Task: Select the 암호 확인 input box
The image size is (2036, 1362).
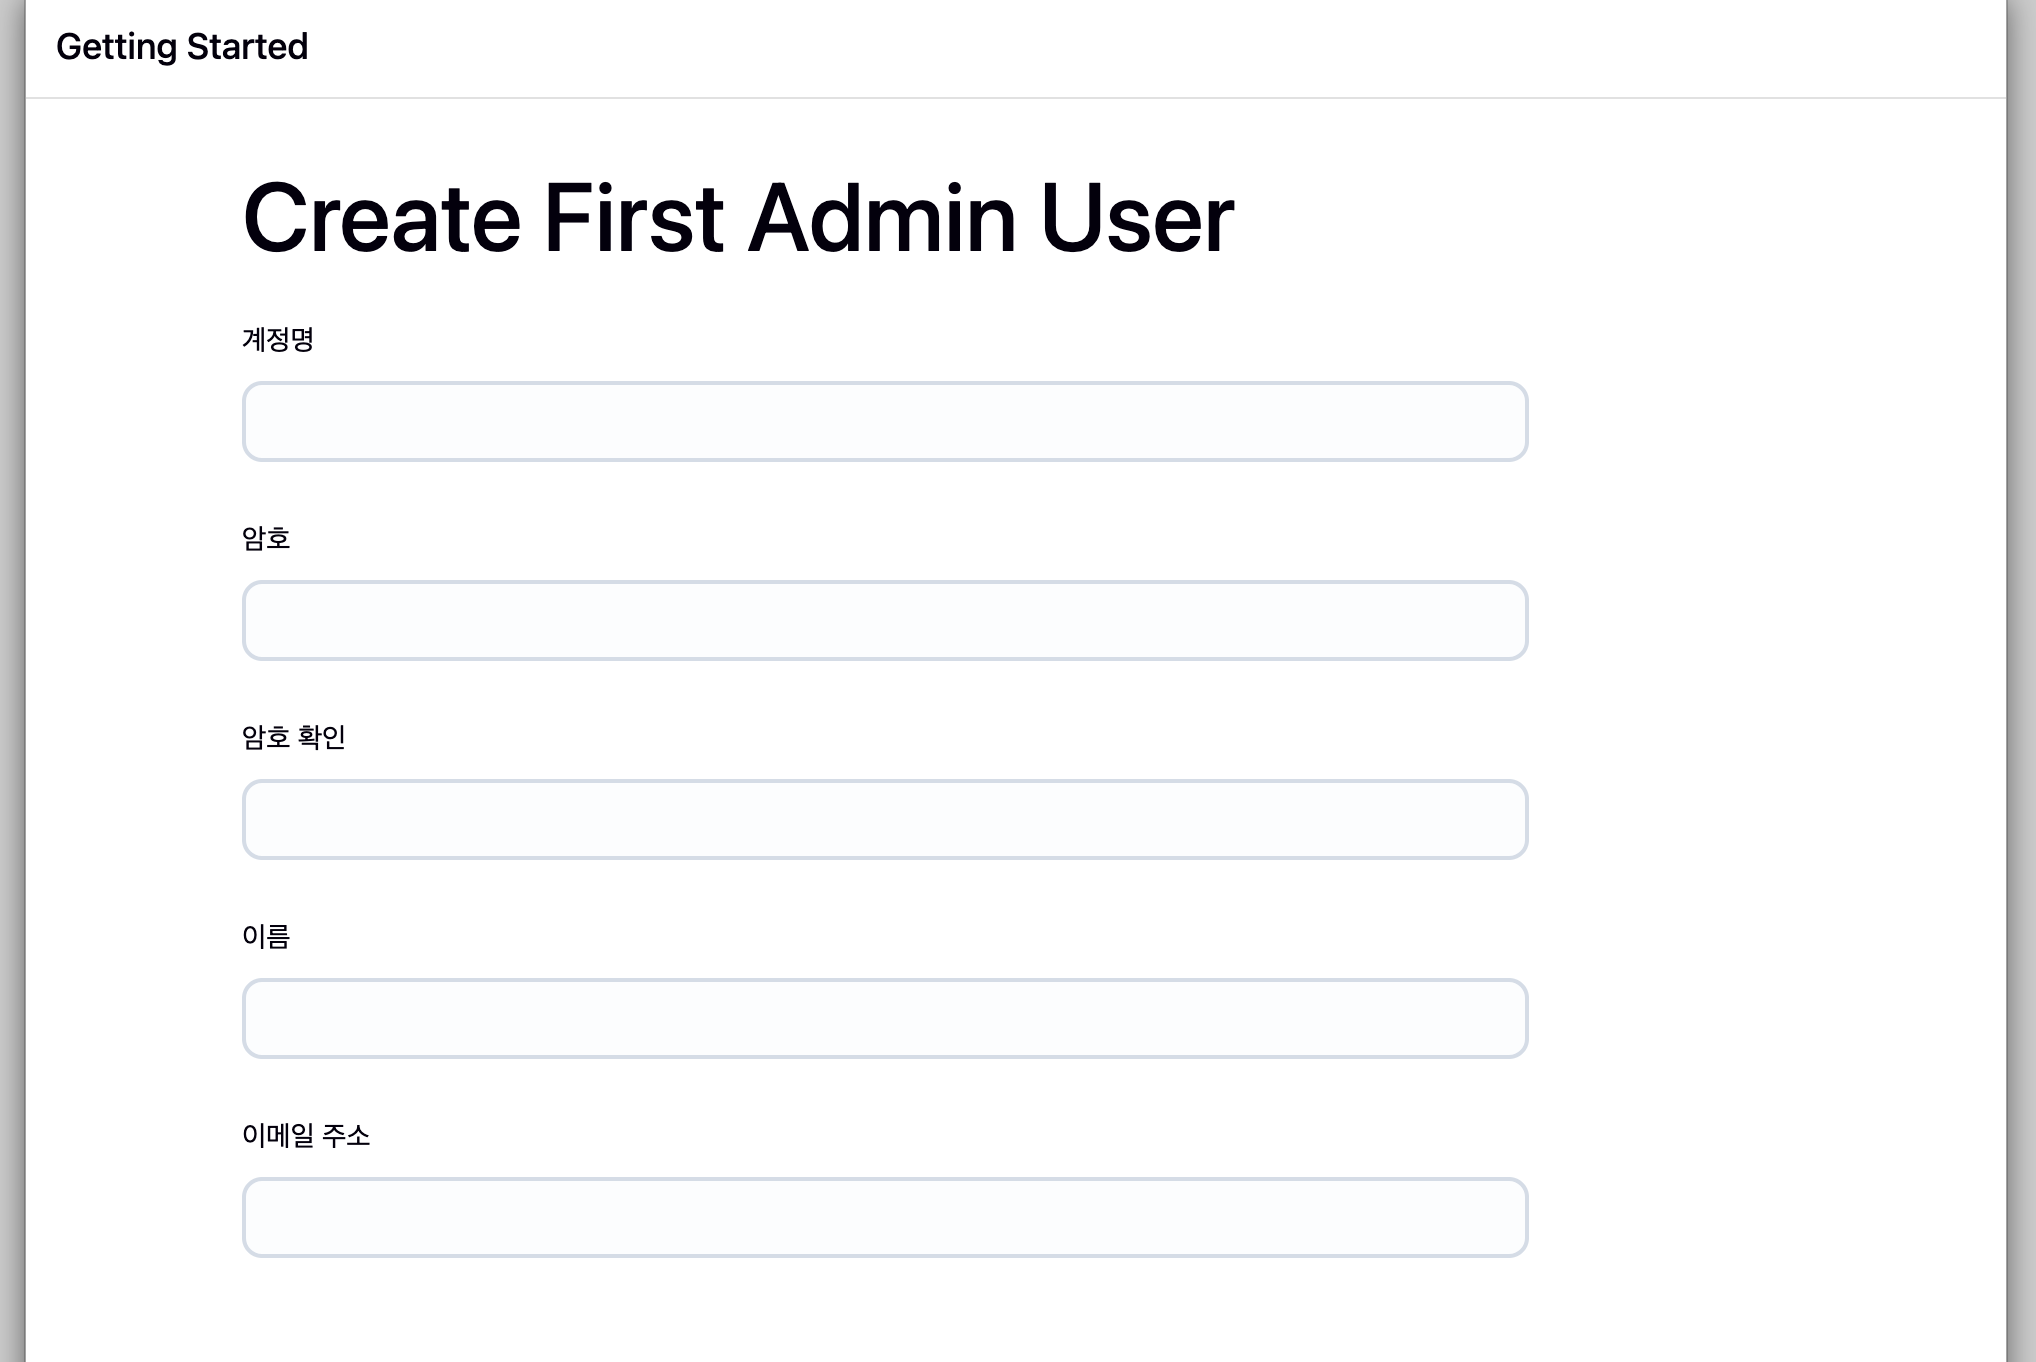Action: (884, 819)
